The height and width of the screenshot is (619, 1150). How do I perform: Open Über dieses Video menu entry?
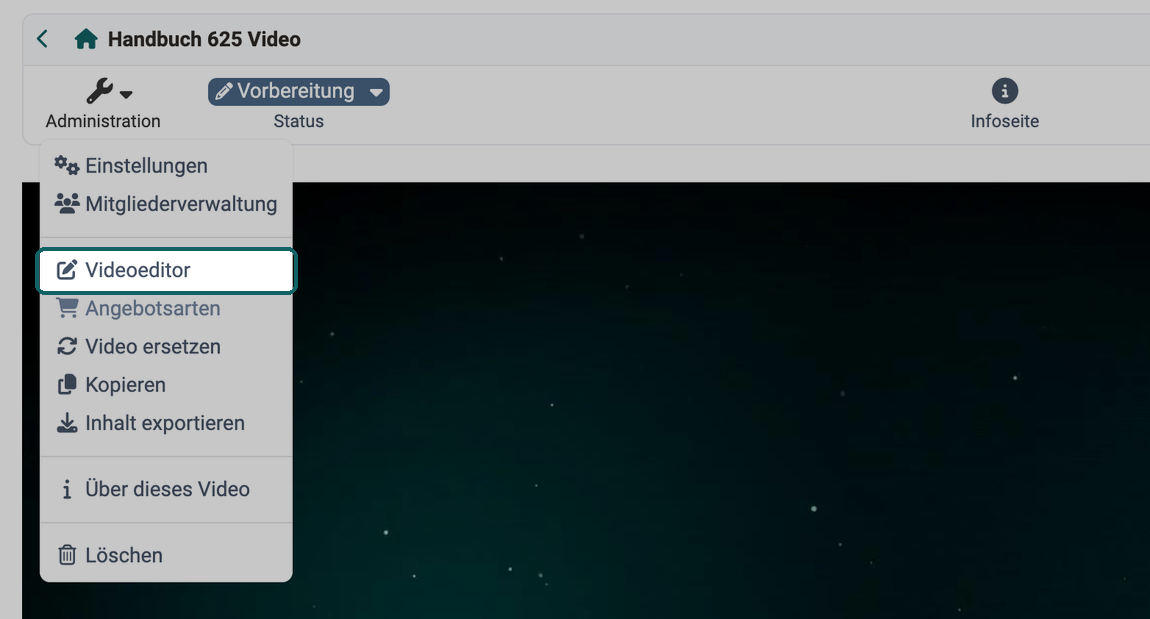(166, 489)
